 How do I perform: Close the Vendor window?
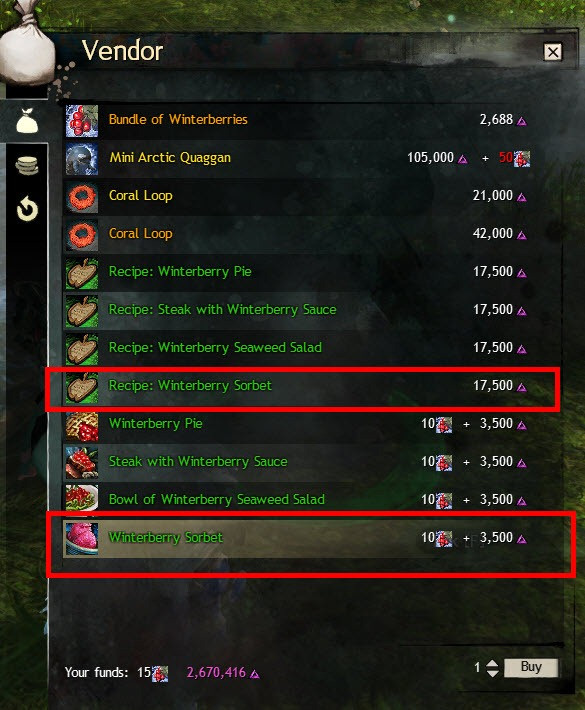point(553,52)
